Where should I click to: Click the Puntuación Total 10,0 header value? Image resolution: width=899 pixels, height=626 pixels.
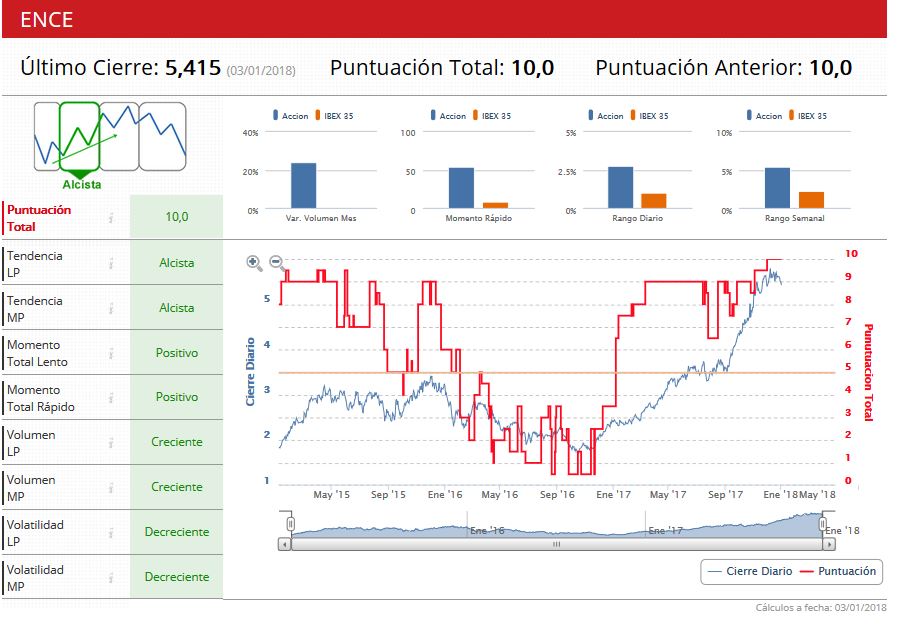tap(532, 68)
